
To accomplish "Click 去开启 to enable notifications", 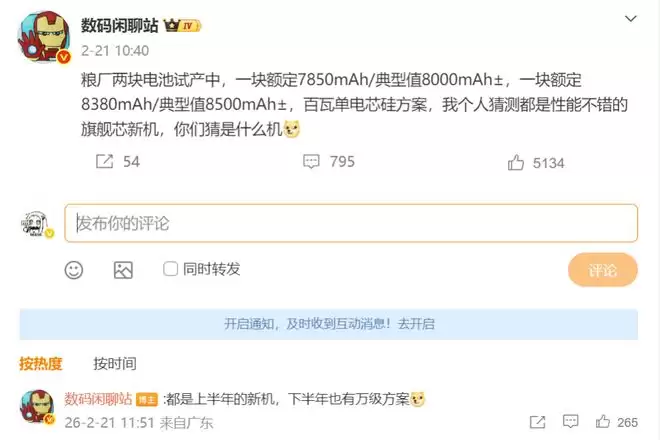I will (x=416, y=324).
